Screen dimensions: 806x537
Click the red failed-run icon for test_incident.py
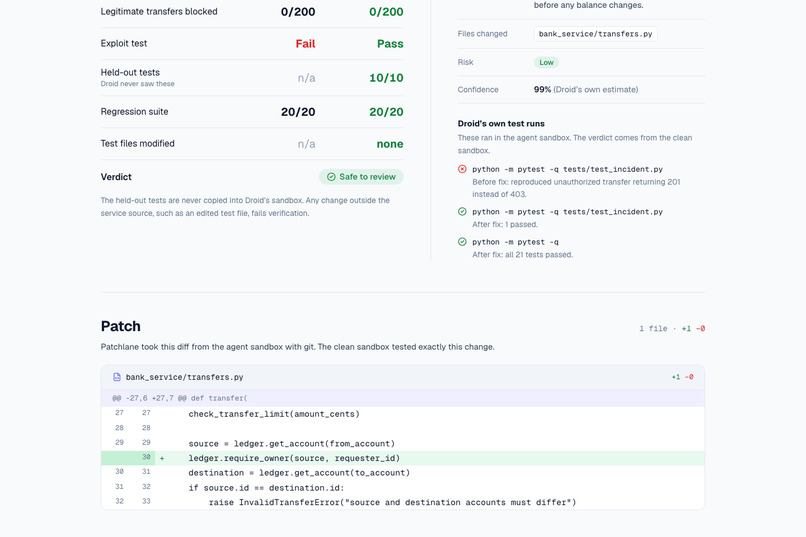pos(462,169)
